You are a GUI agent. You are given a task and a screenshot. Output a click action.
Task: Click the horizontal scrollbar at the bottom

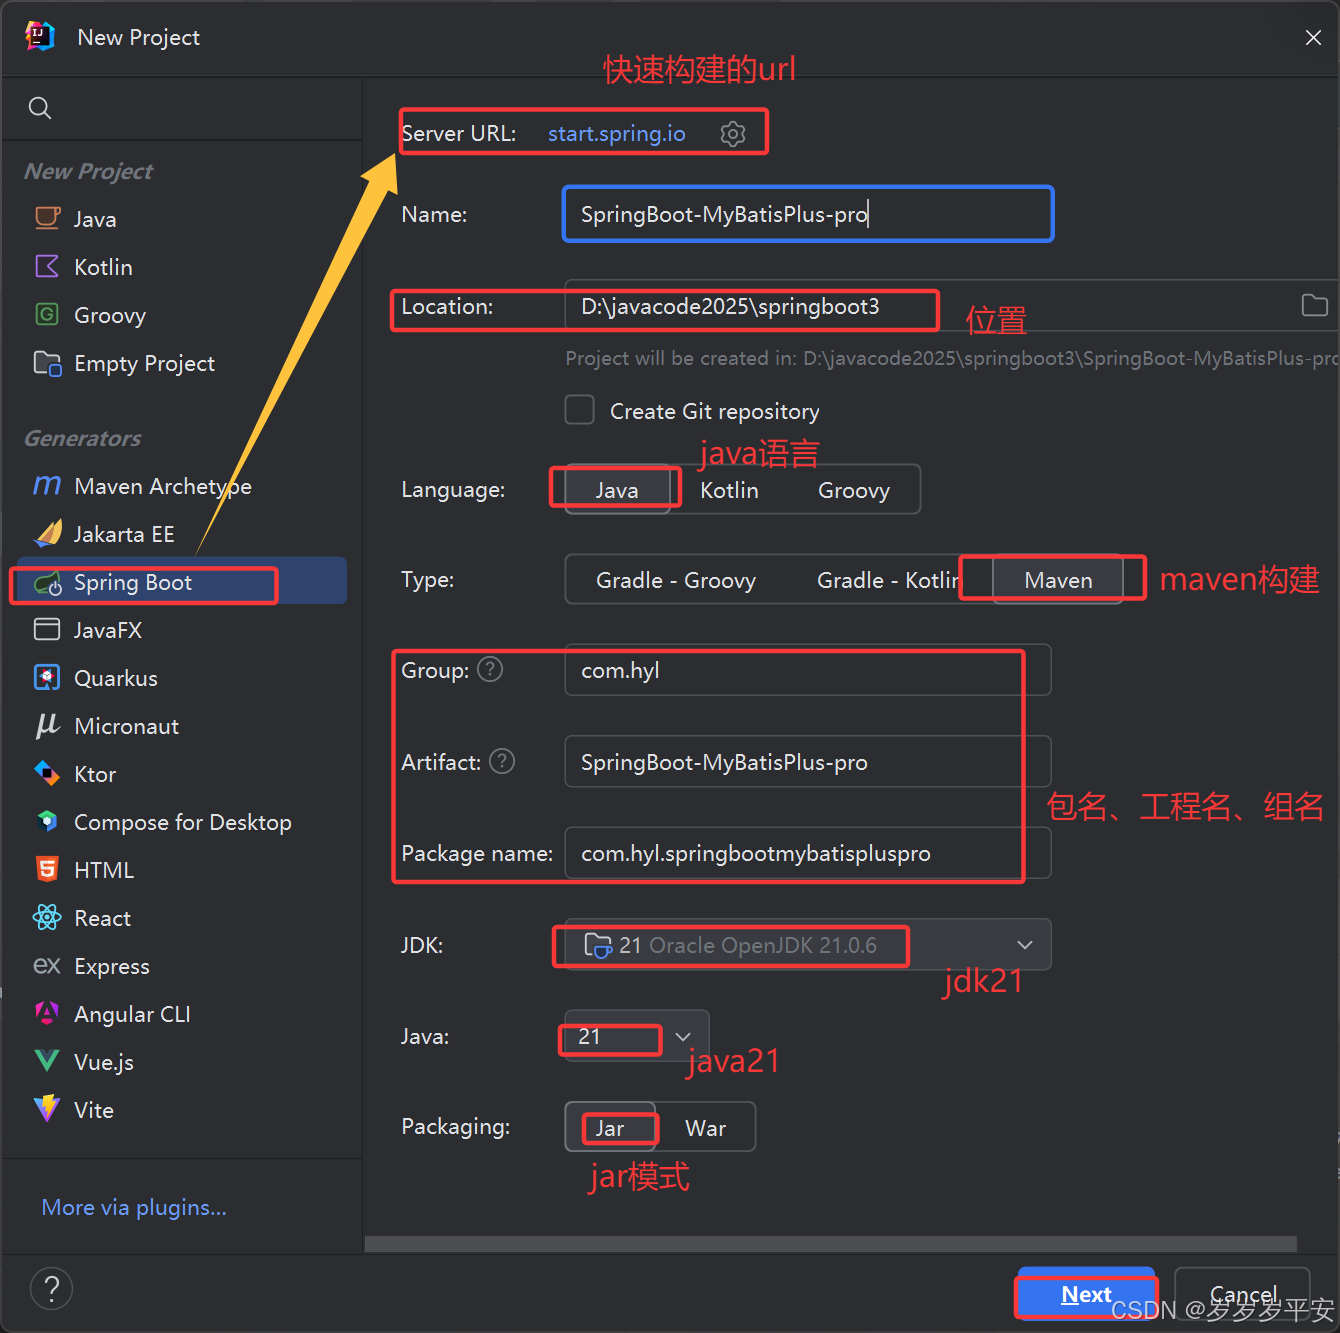pos(831,1244)
